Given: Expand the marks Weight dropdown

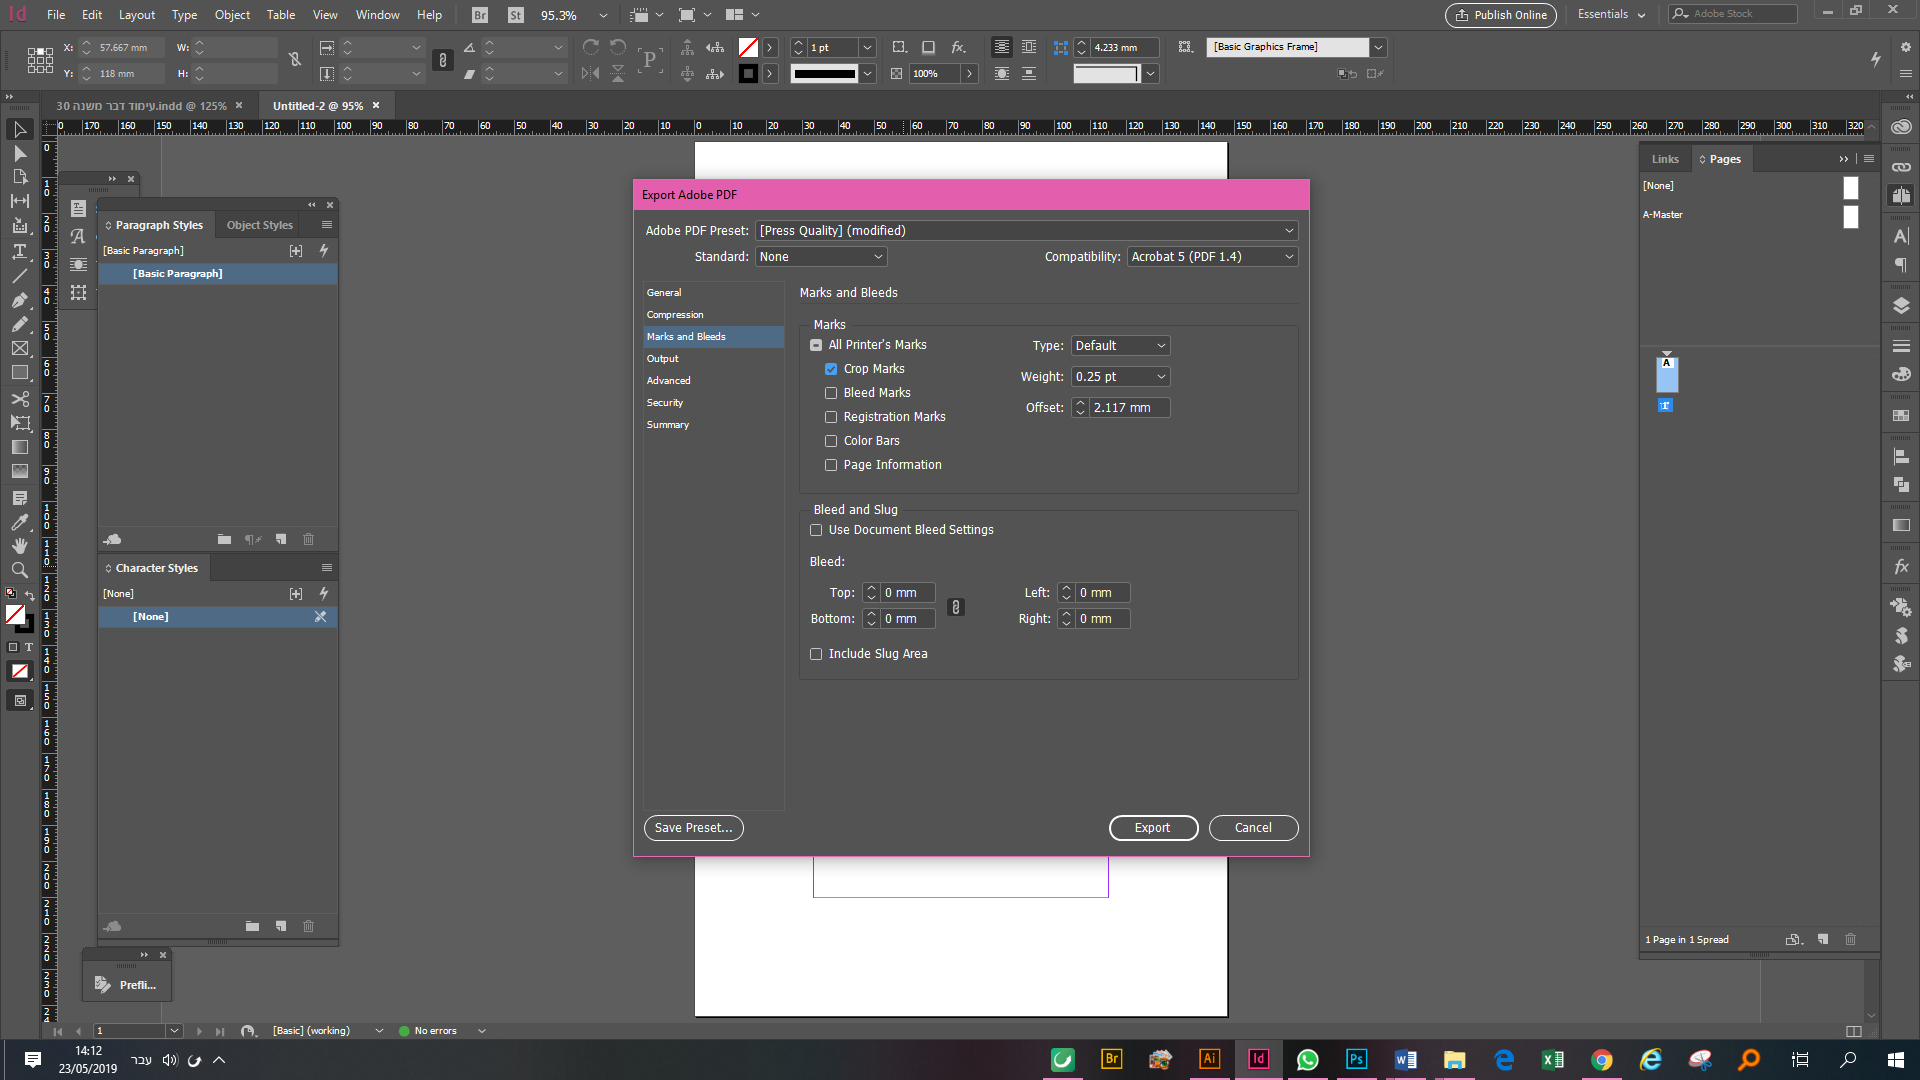Looking at the screenshot, I should click(1120, 377).
